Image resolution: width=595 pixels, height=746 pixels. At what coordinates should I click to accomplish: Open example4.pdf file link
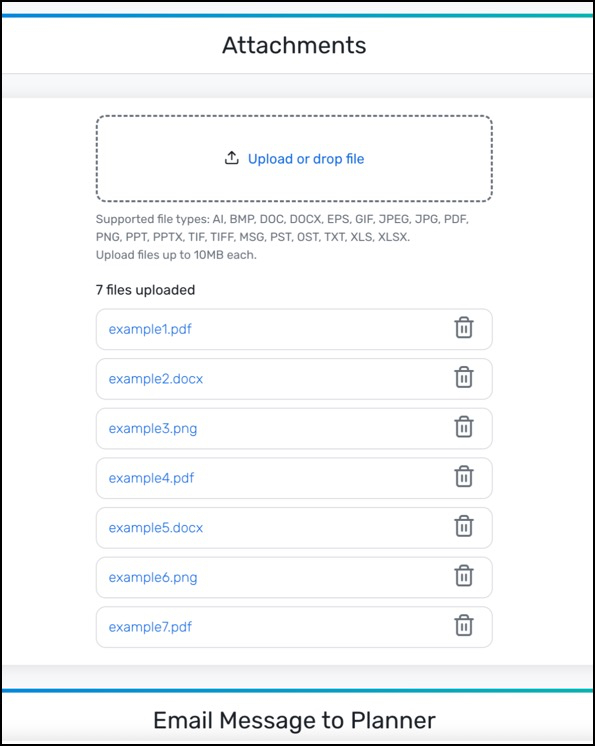click(151, 478)
